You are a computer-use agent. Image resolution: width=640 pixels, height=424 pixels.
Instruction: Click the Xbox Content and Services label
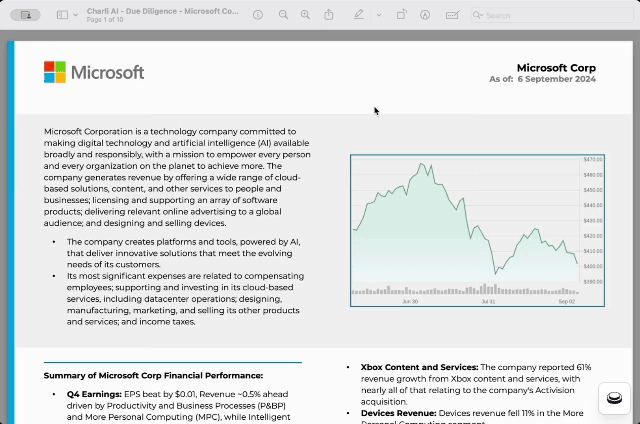coord(419,367)
